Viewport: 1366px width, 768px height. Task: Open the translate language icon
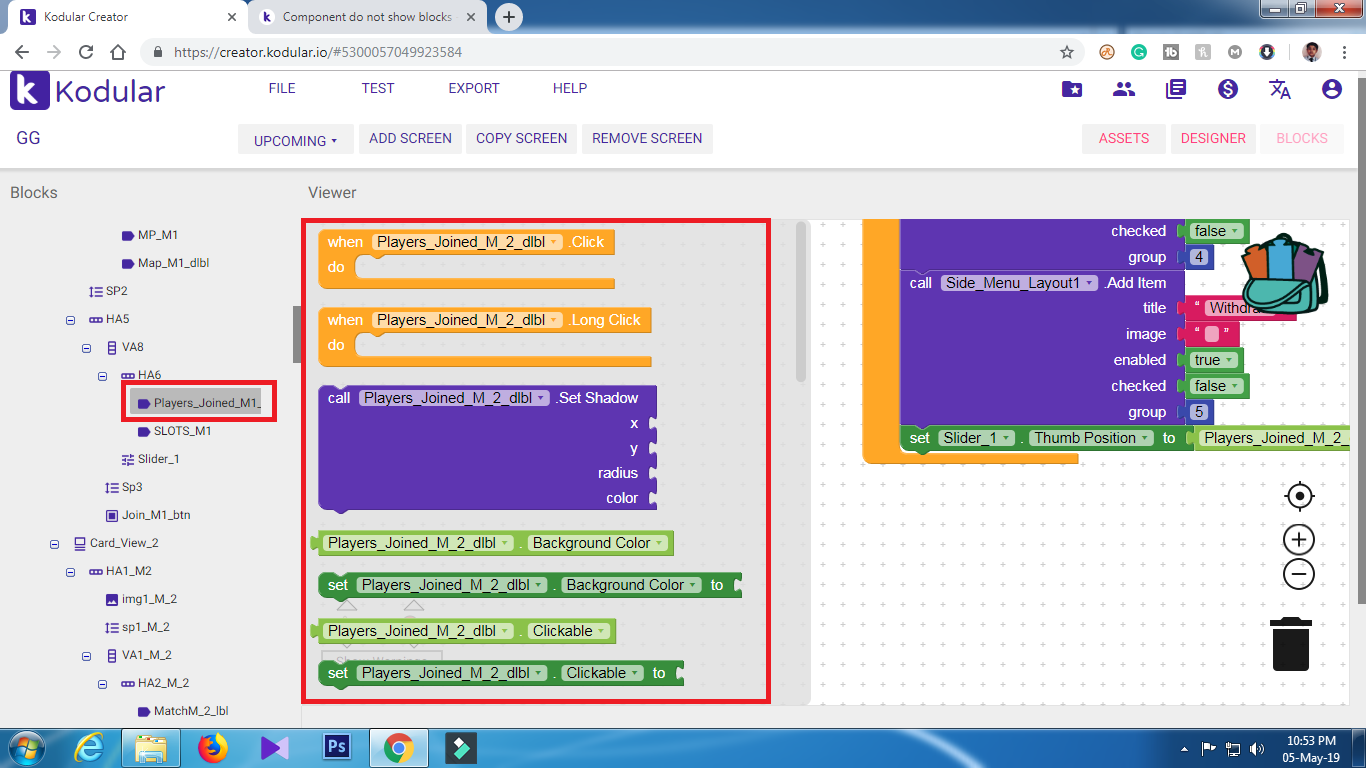click(1280, 89)
